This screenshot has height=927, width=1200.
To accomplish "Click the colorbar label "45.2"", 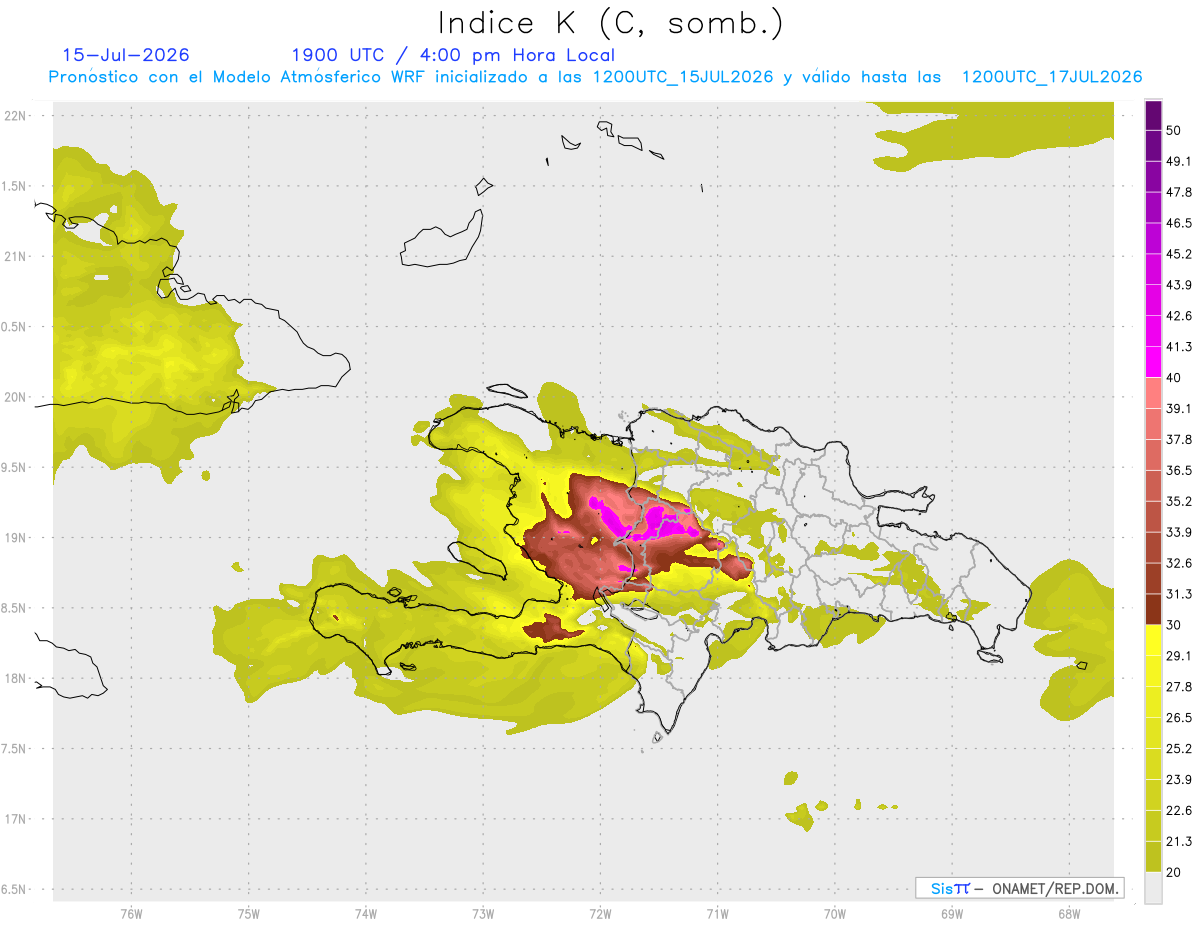I will pos(1178,254).
